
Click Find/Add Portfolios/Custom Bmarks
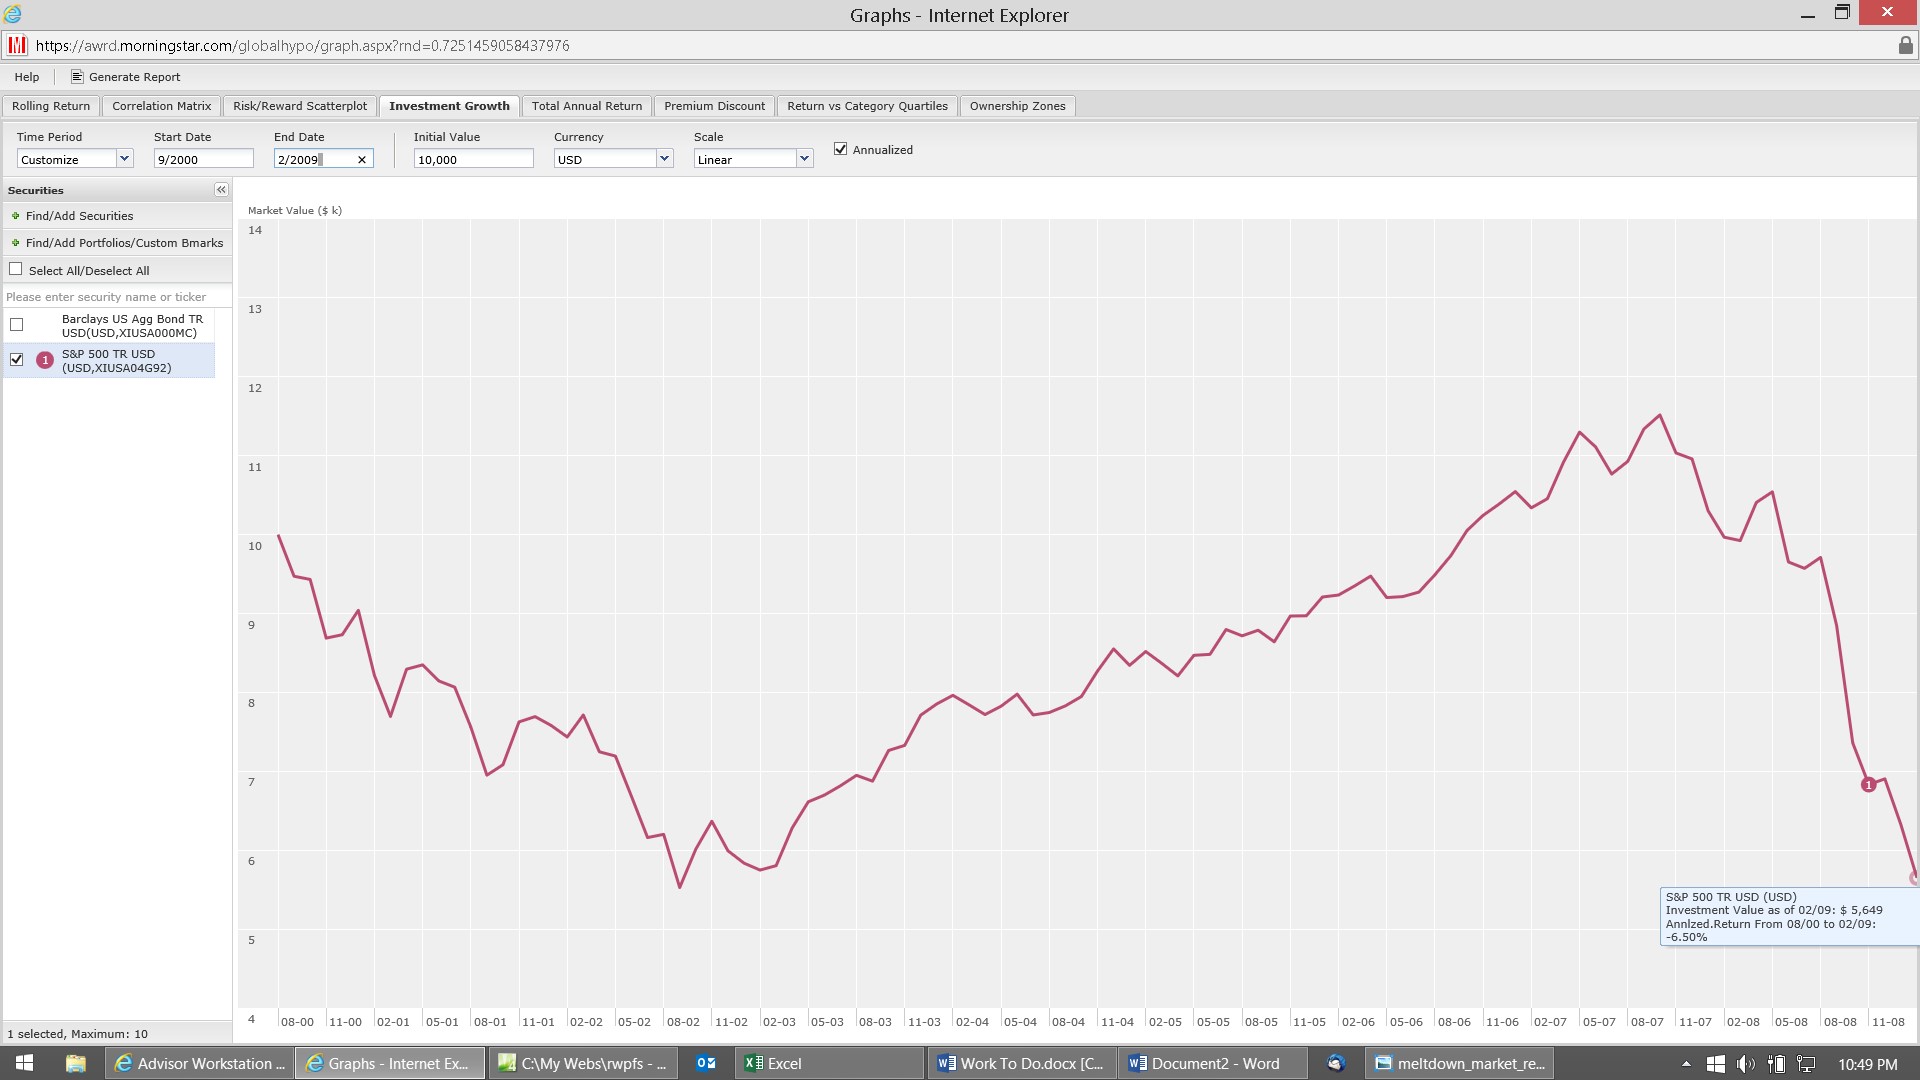pos(125,243)
